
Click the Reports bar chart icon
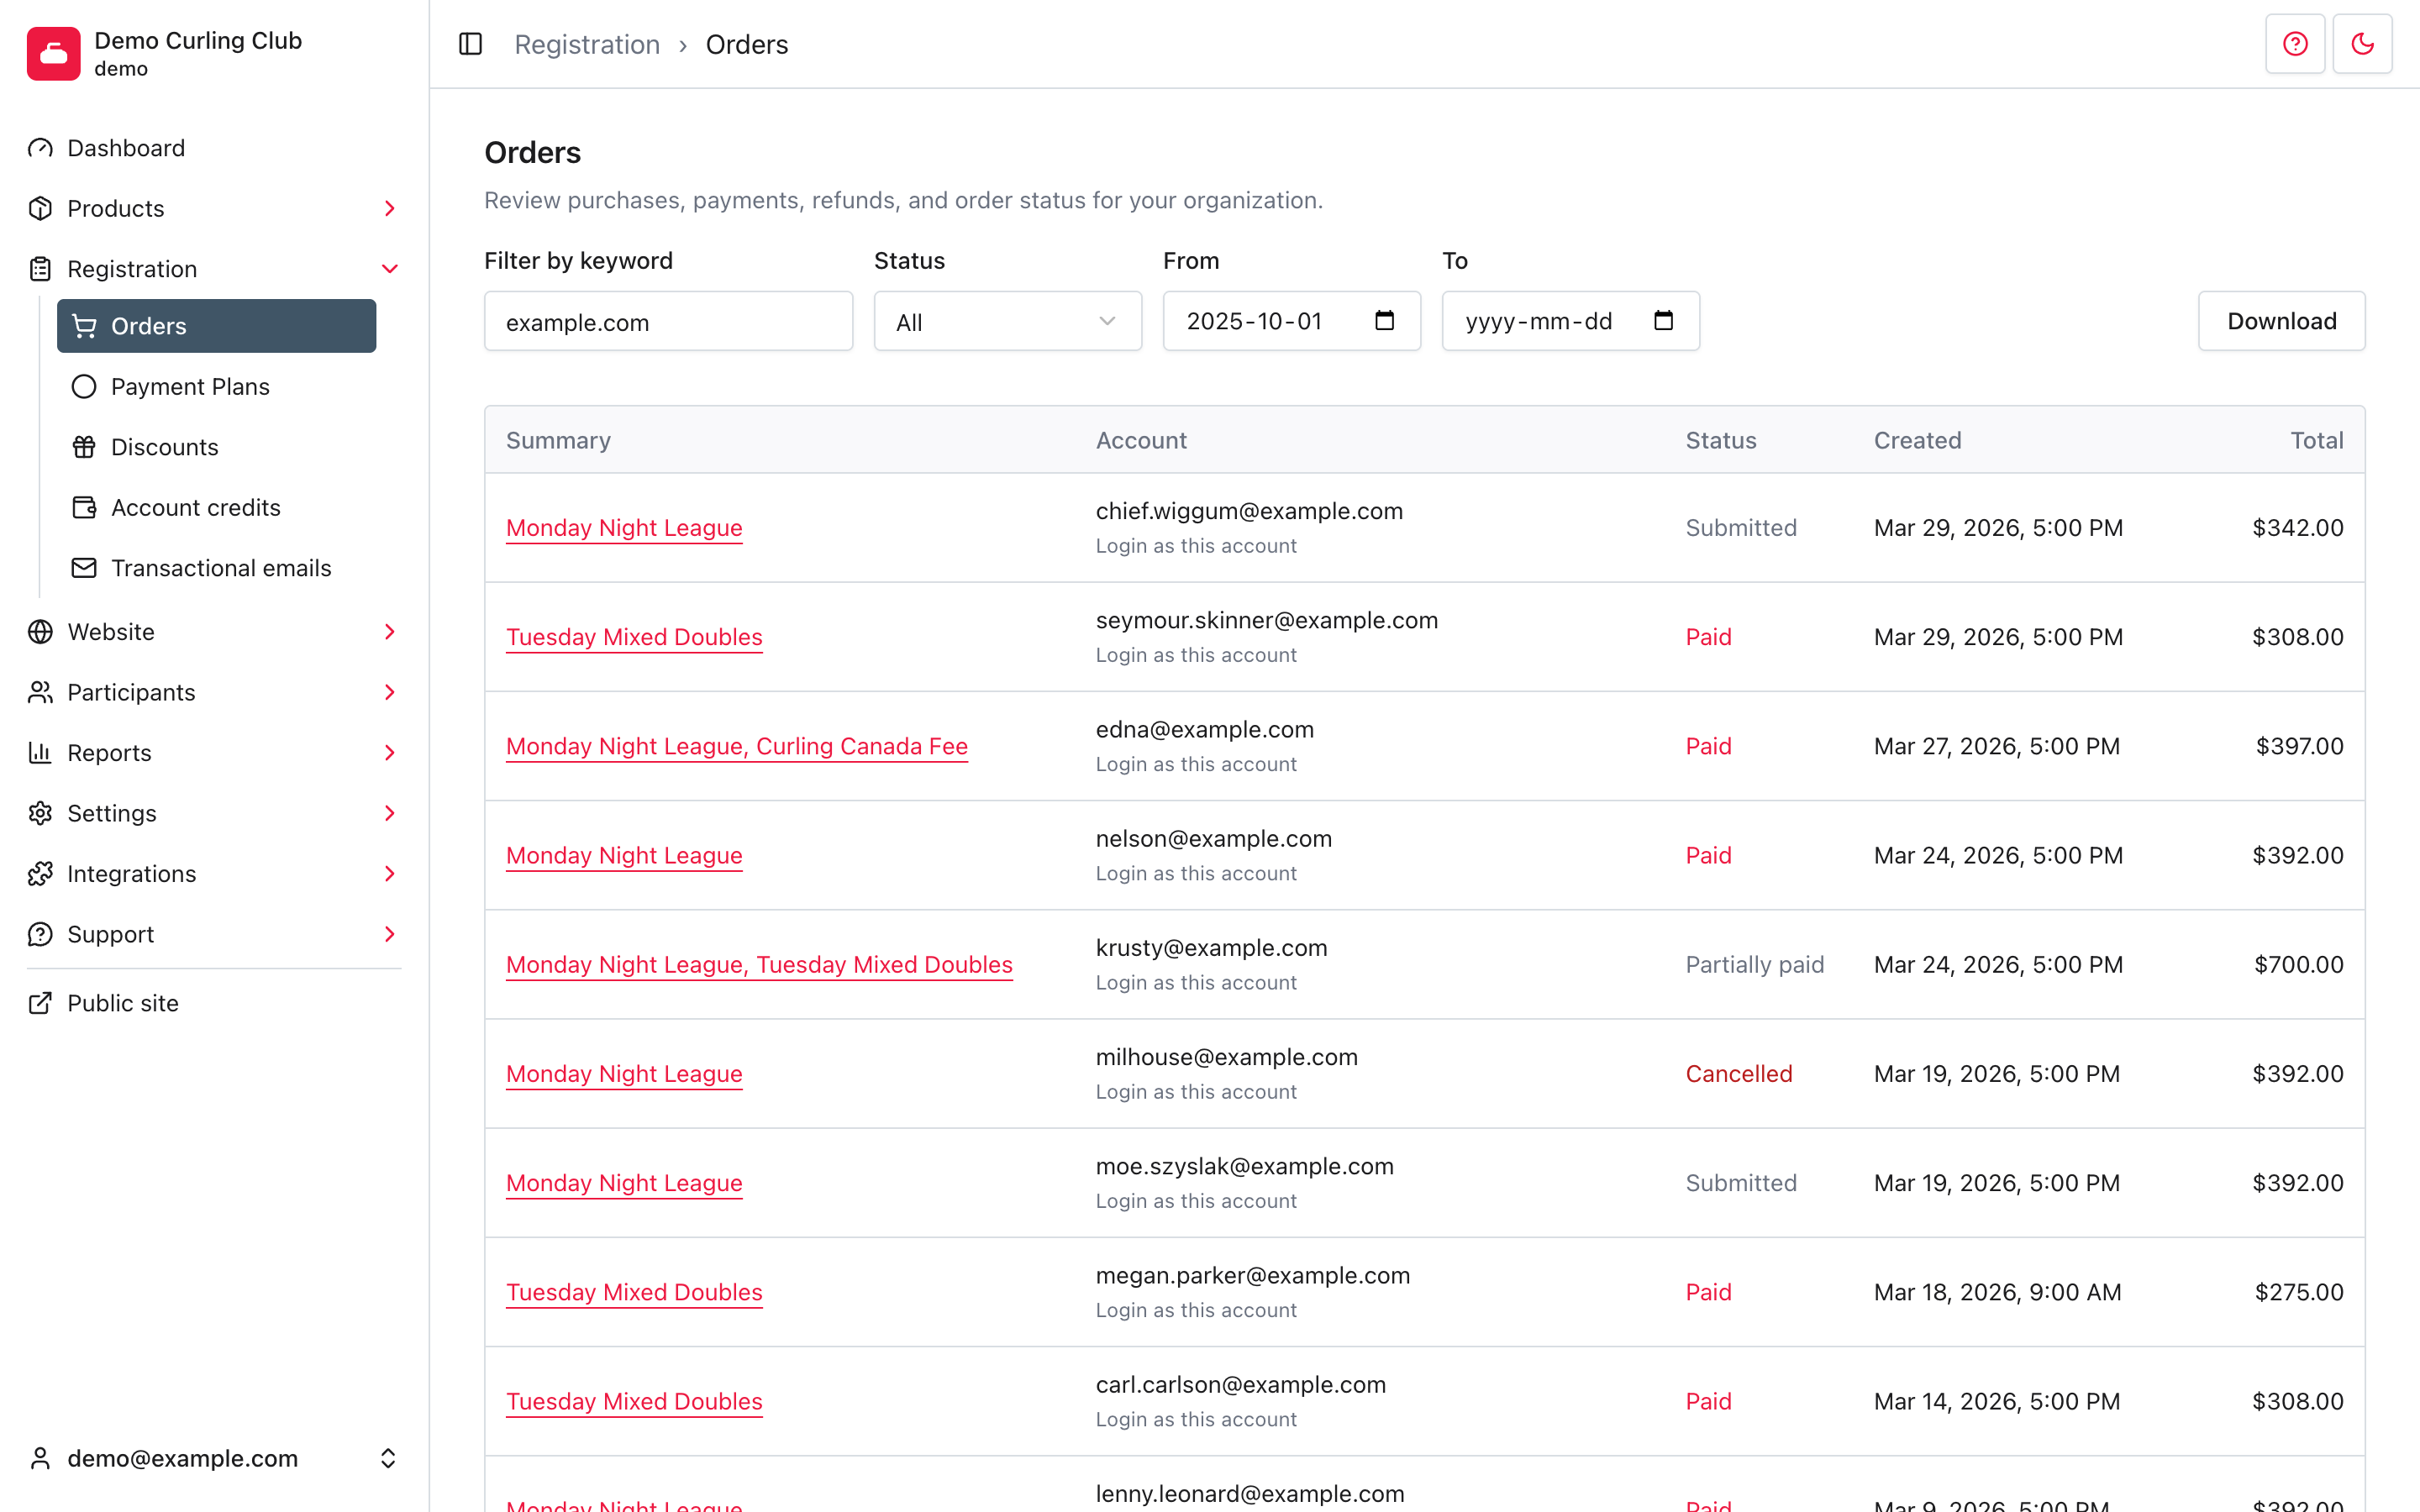(40, 753)
